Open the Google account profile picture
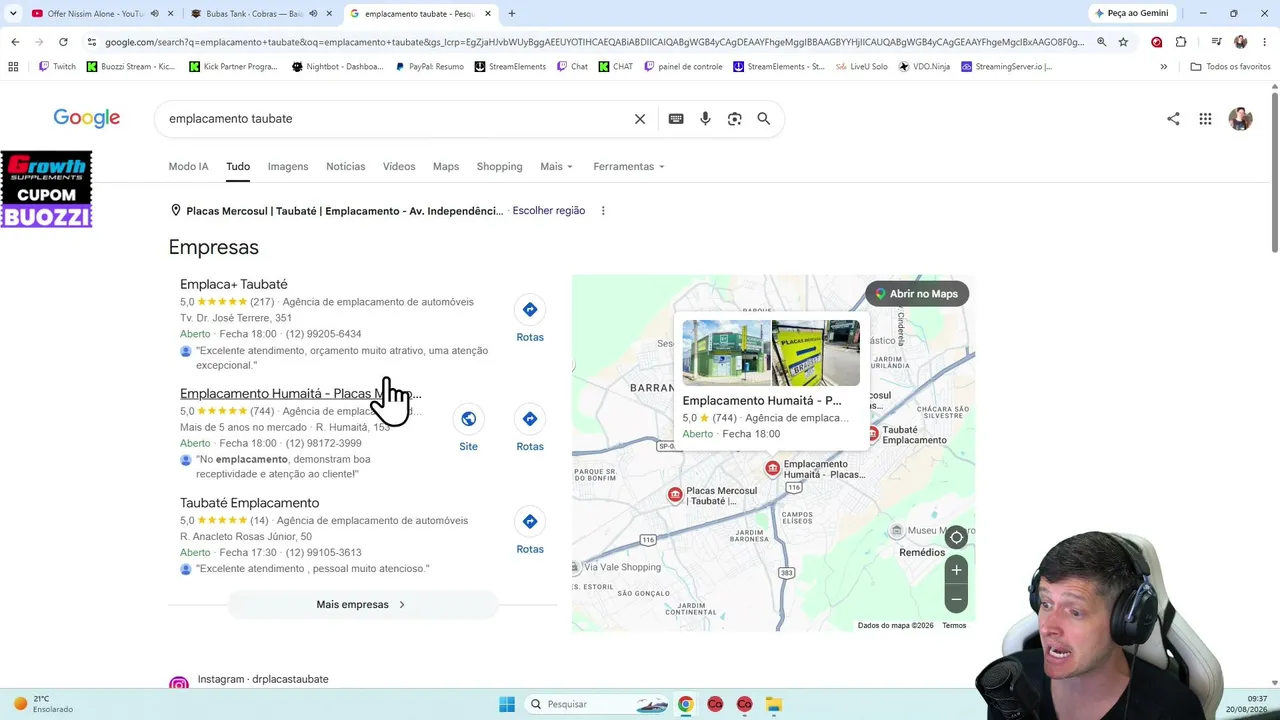The height and width of the screenshot is (720, 1280). (1240, 119)
